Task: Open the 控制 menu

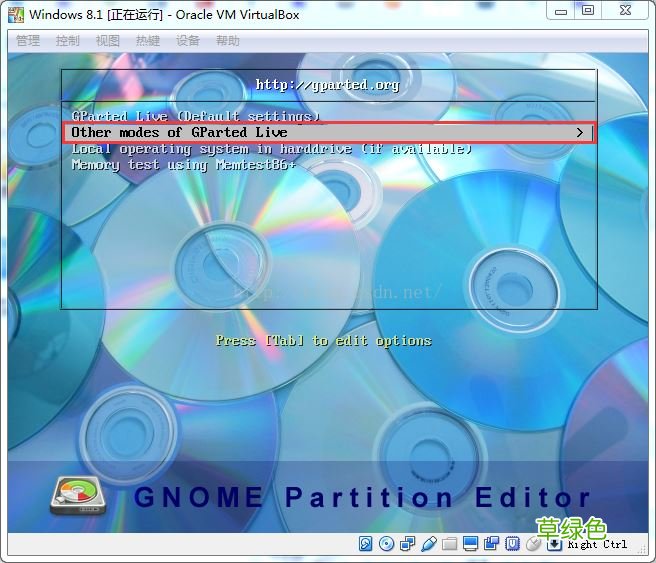Action: click(x=68, y=41)
